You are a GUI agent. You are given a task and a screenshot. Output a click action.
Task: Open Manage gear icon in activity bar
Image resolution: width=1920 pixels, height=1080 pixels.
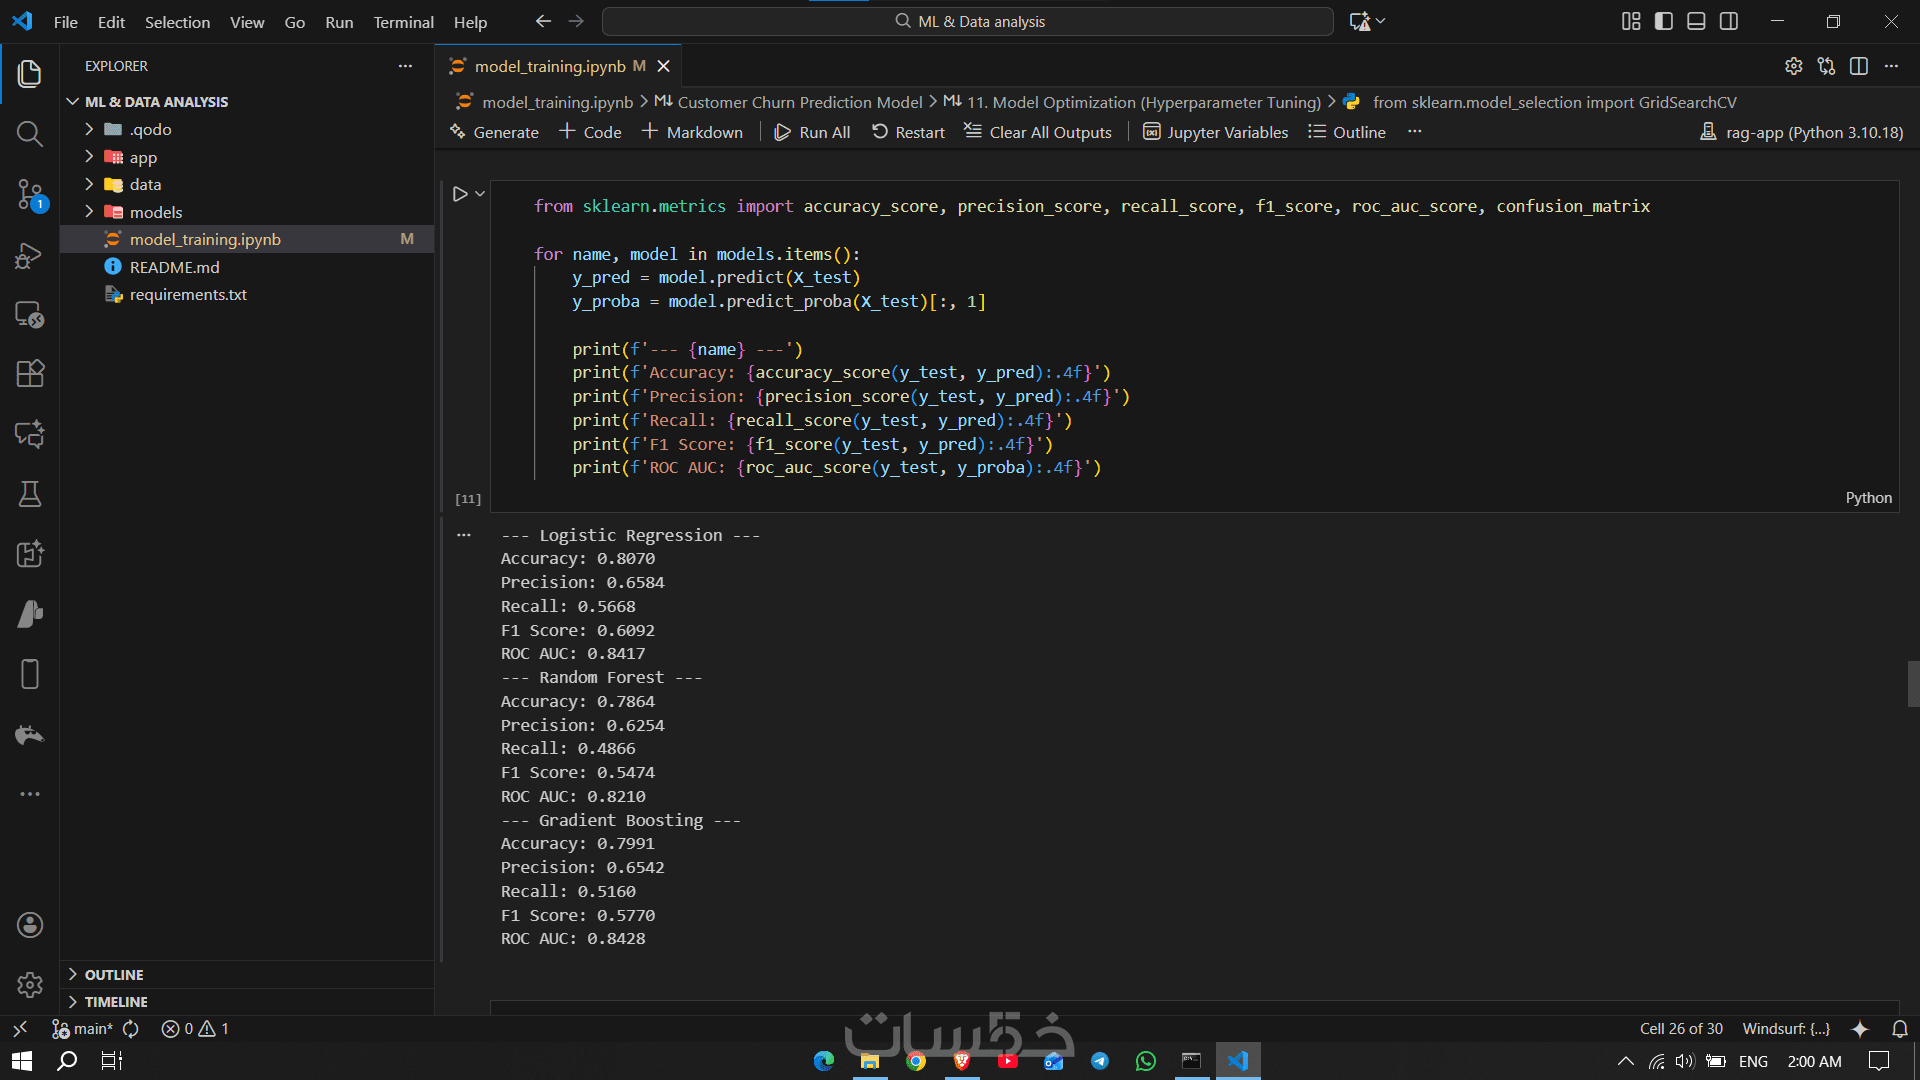(x=30, y=985)
